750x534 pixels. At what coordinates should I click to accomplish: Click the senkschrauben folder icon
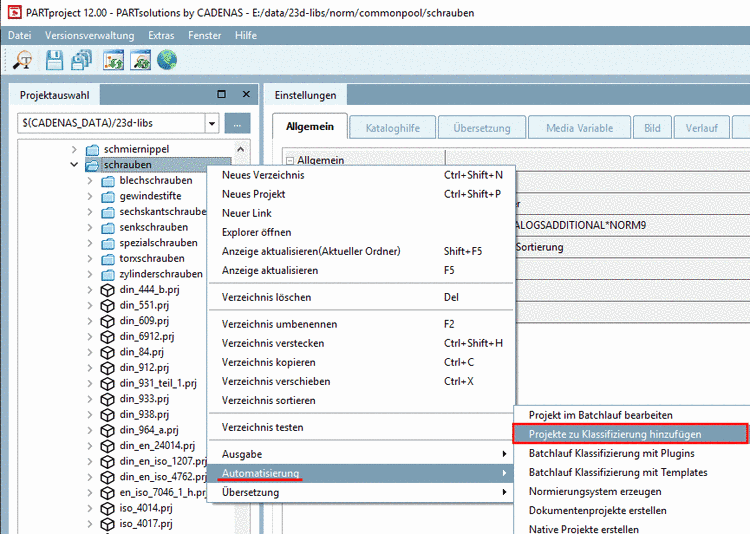point(108,228)
